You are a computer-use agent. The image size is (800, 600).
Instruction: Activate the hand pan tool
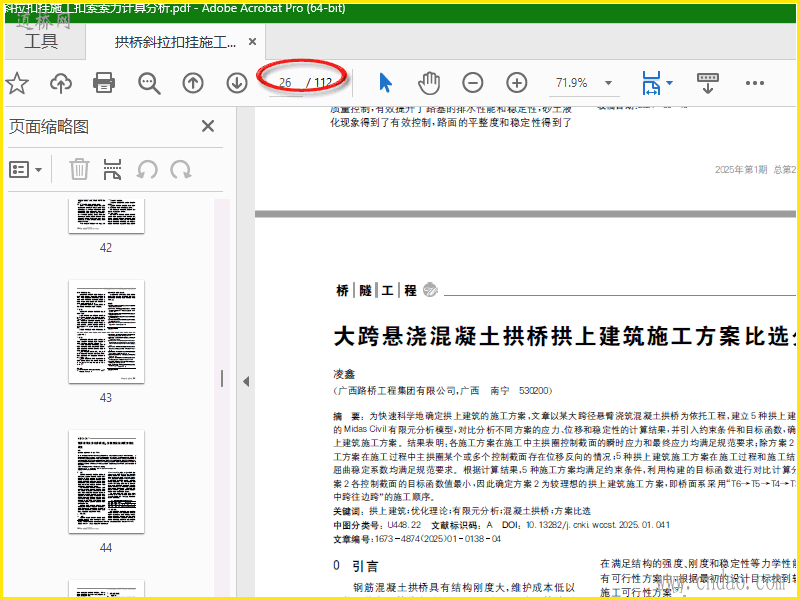(x=429, y=83)
